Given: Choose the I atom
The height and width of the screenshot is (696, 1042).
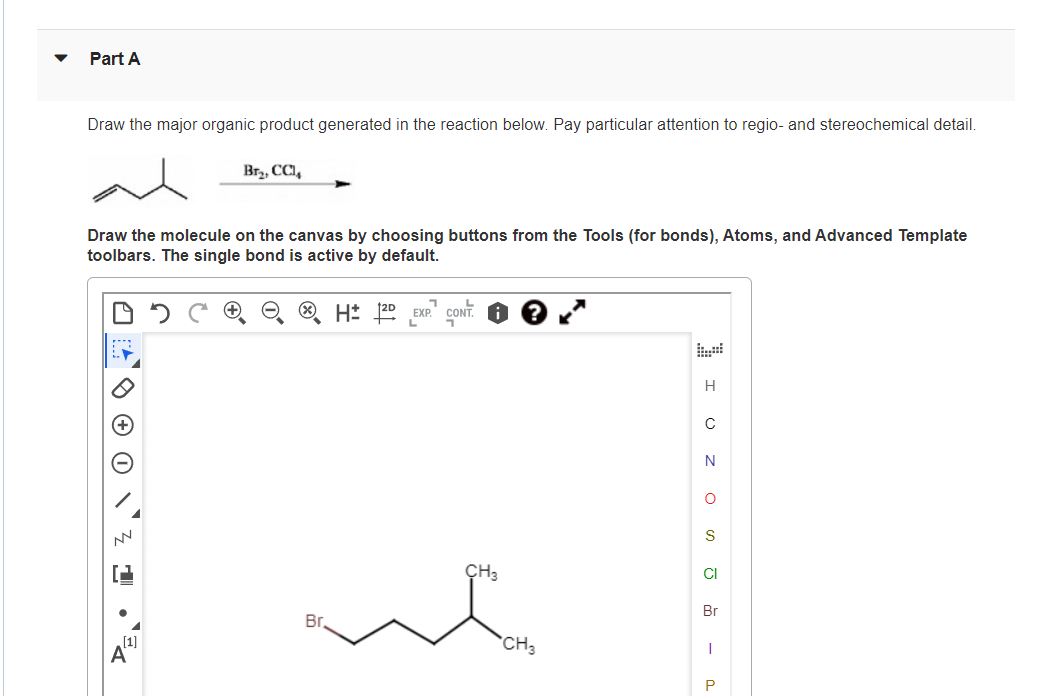Looking at the screenshot, I should click(710, 648).
